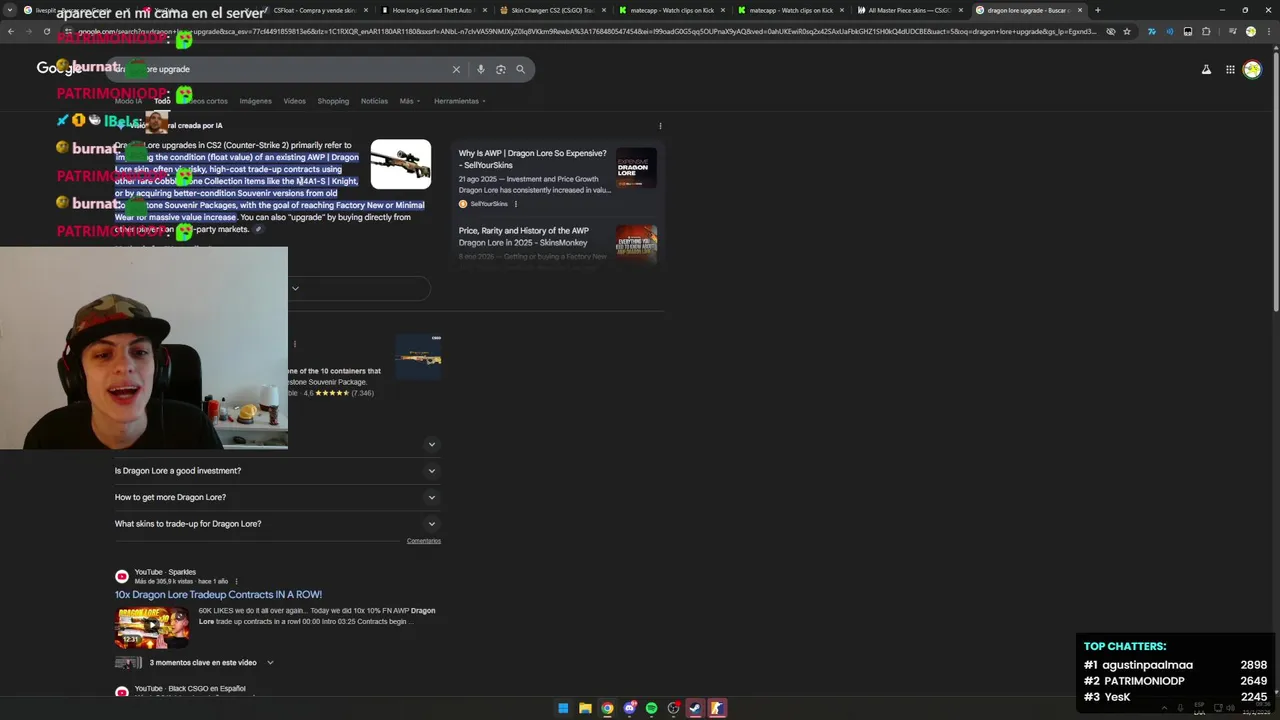Screen dimensions: 1280x720
Task: Open the 'Herramientas' tools dropdown
Action: (459, 101)
